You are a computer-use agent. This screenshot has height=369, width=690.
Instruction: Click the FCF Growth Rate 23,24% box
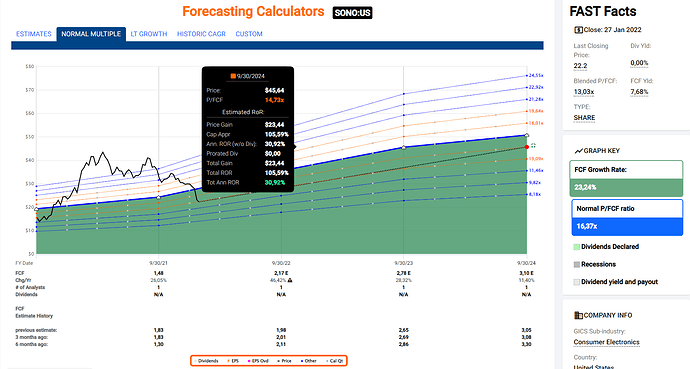coord(626,179)
